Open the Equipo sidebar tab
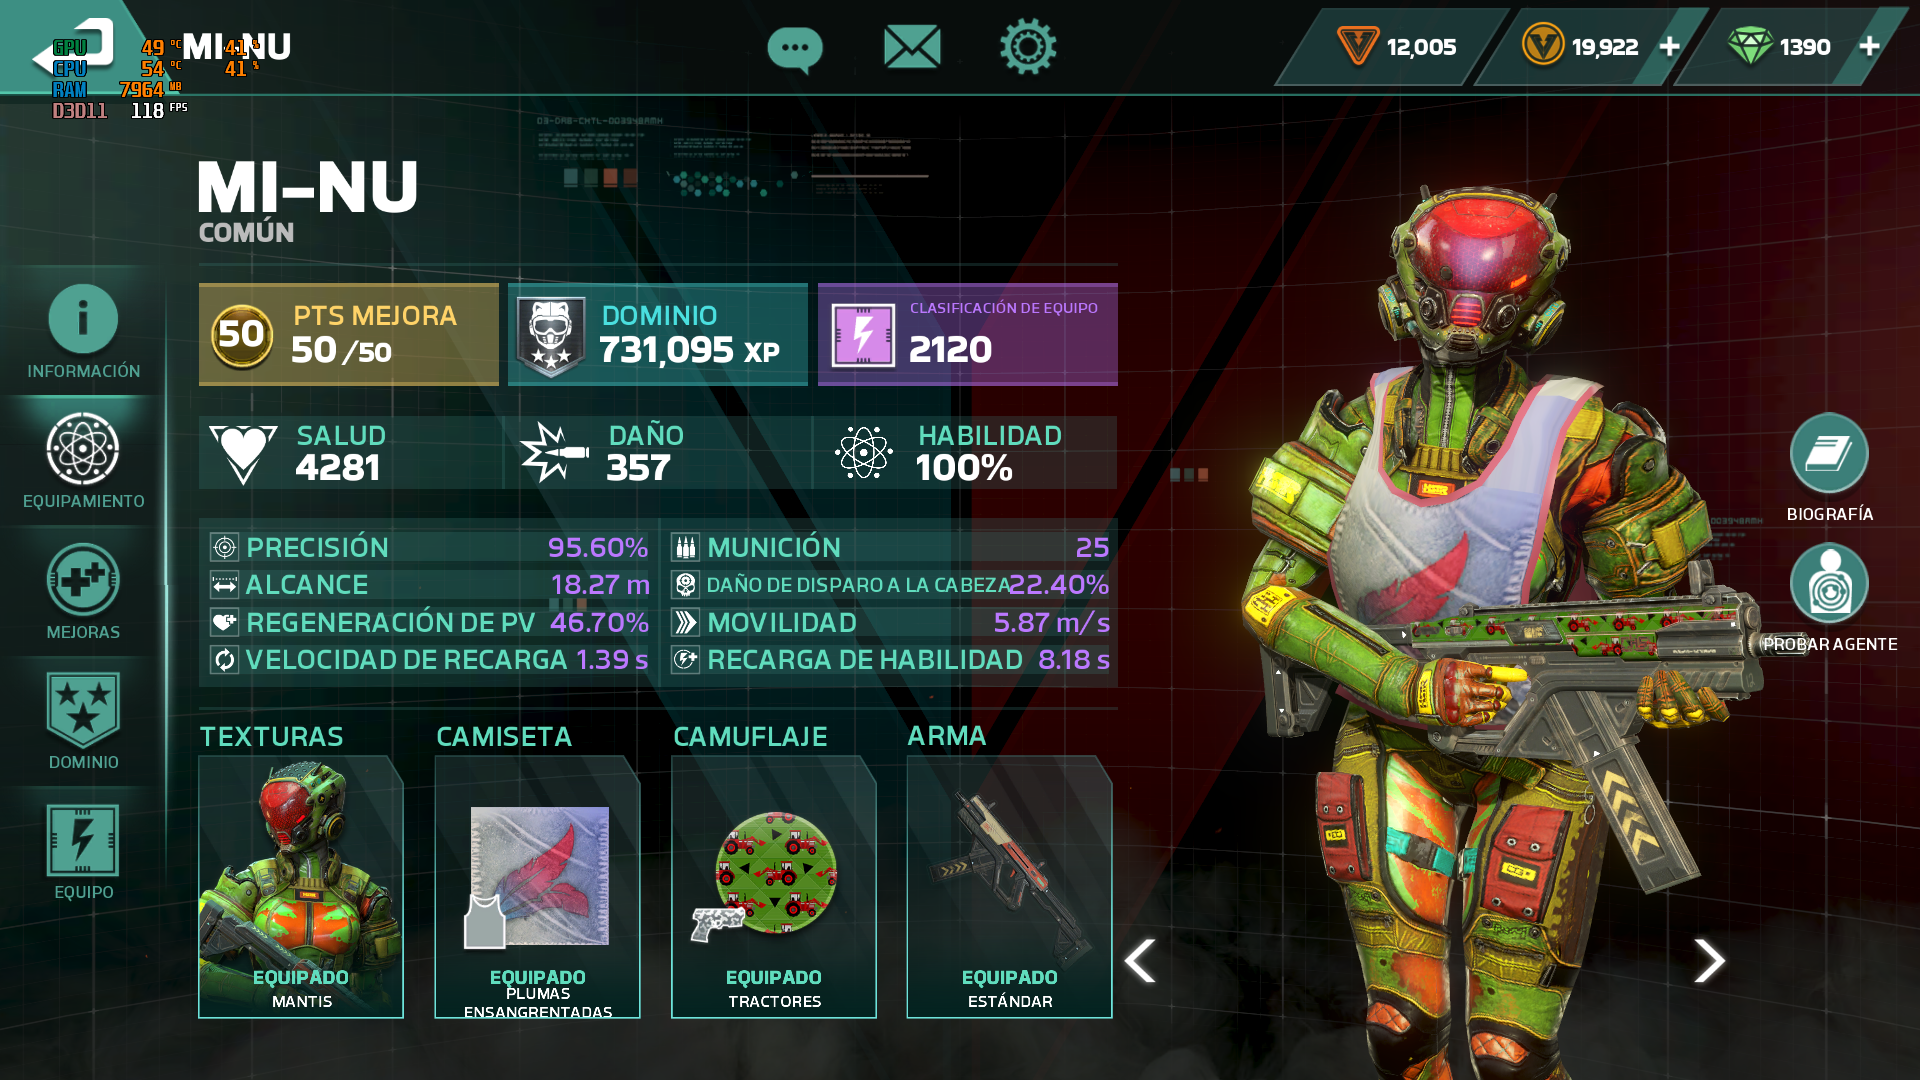 click(83, 852)
